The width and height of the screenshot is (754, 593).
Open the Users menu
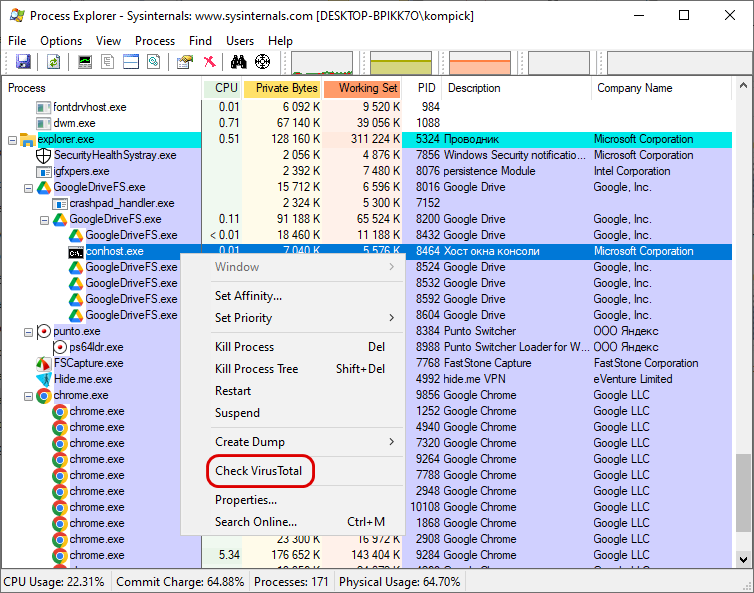[x=240, y=41]
